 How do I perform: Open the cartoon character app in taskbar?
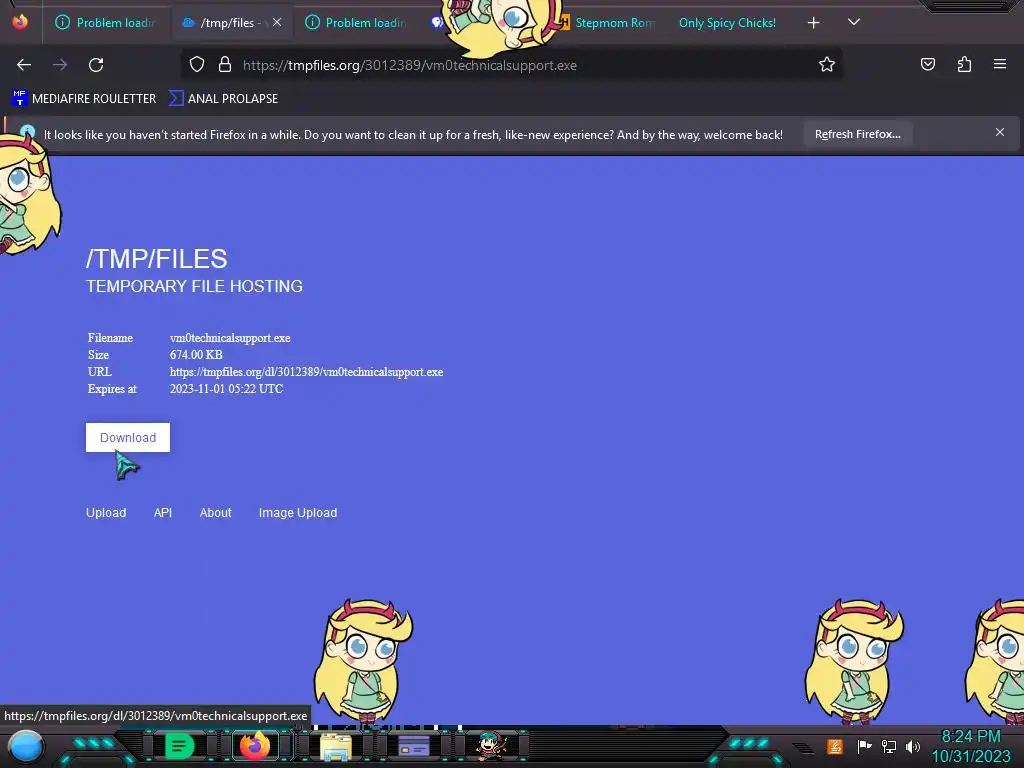click(491, 746)
